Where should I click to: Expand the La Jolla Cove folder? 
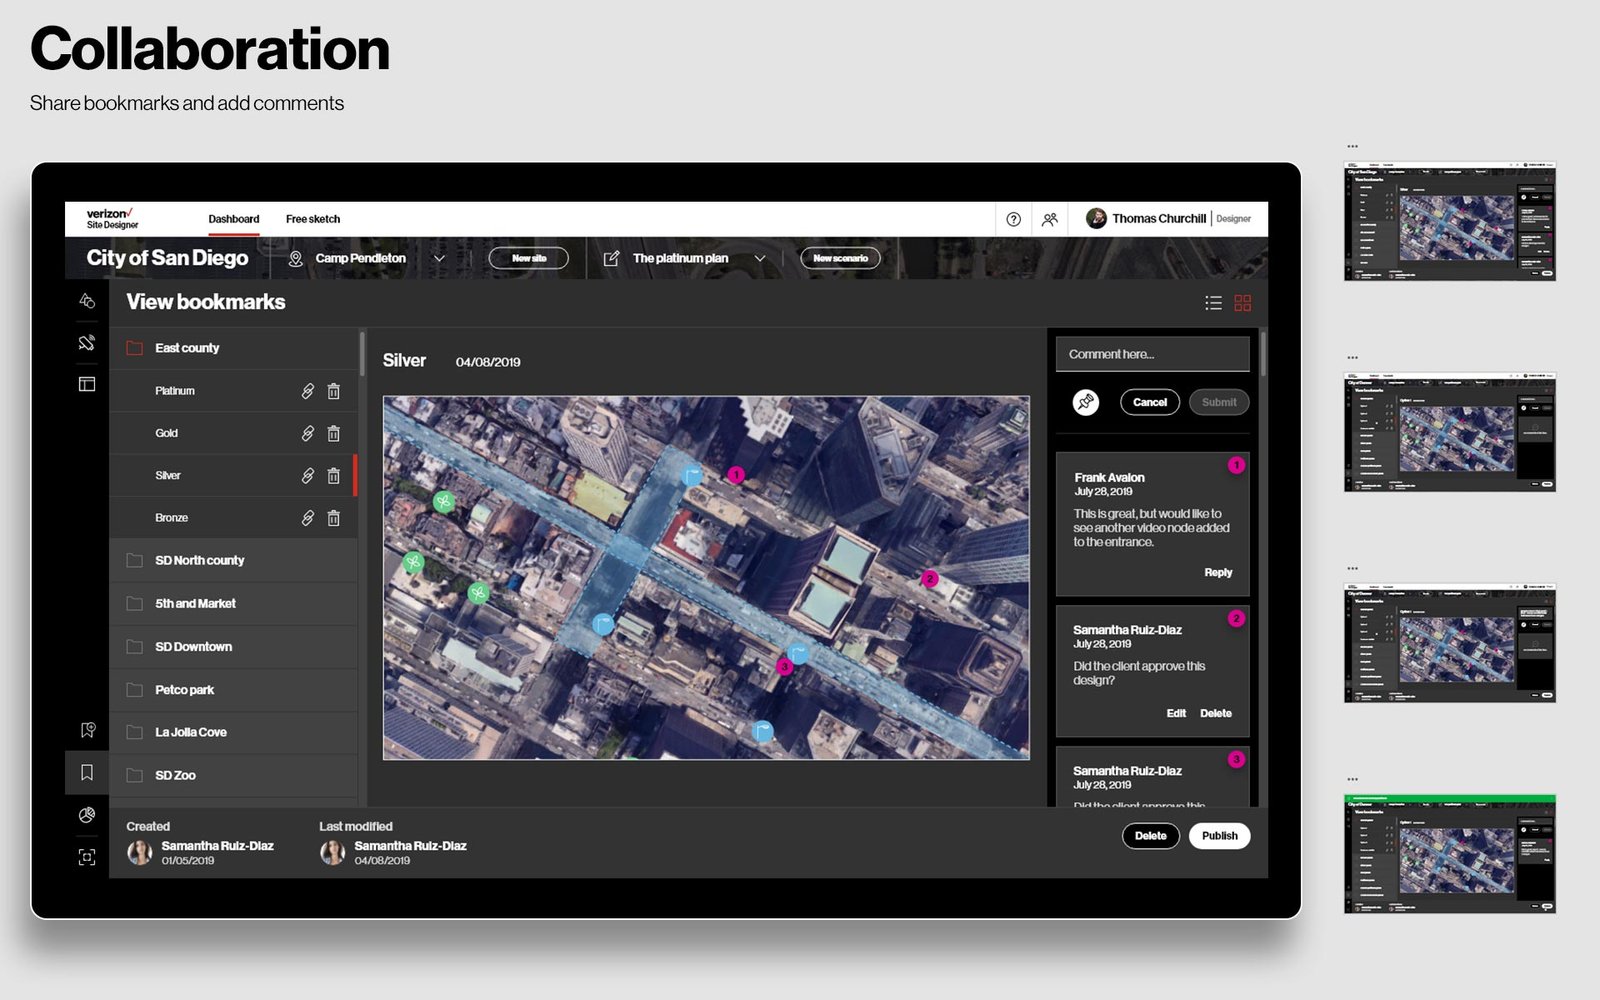click(233, 732)
